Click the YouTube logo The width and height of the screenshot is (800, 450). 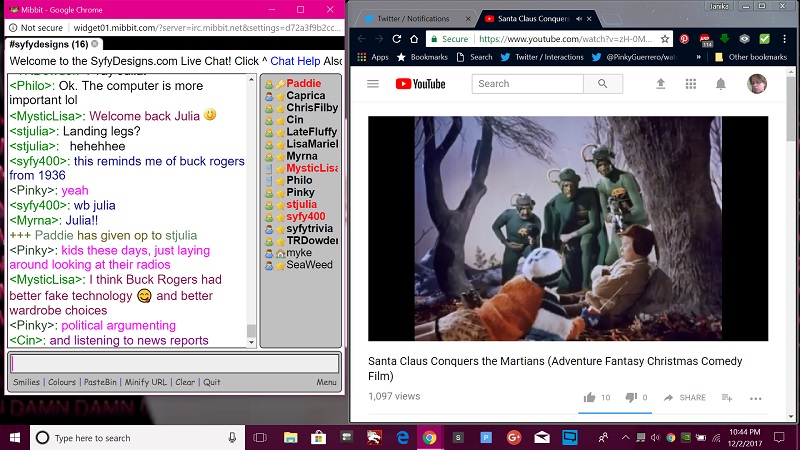click(420, 84)
